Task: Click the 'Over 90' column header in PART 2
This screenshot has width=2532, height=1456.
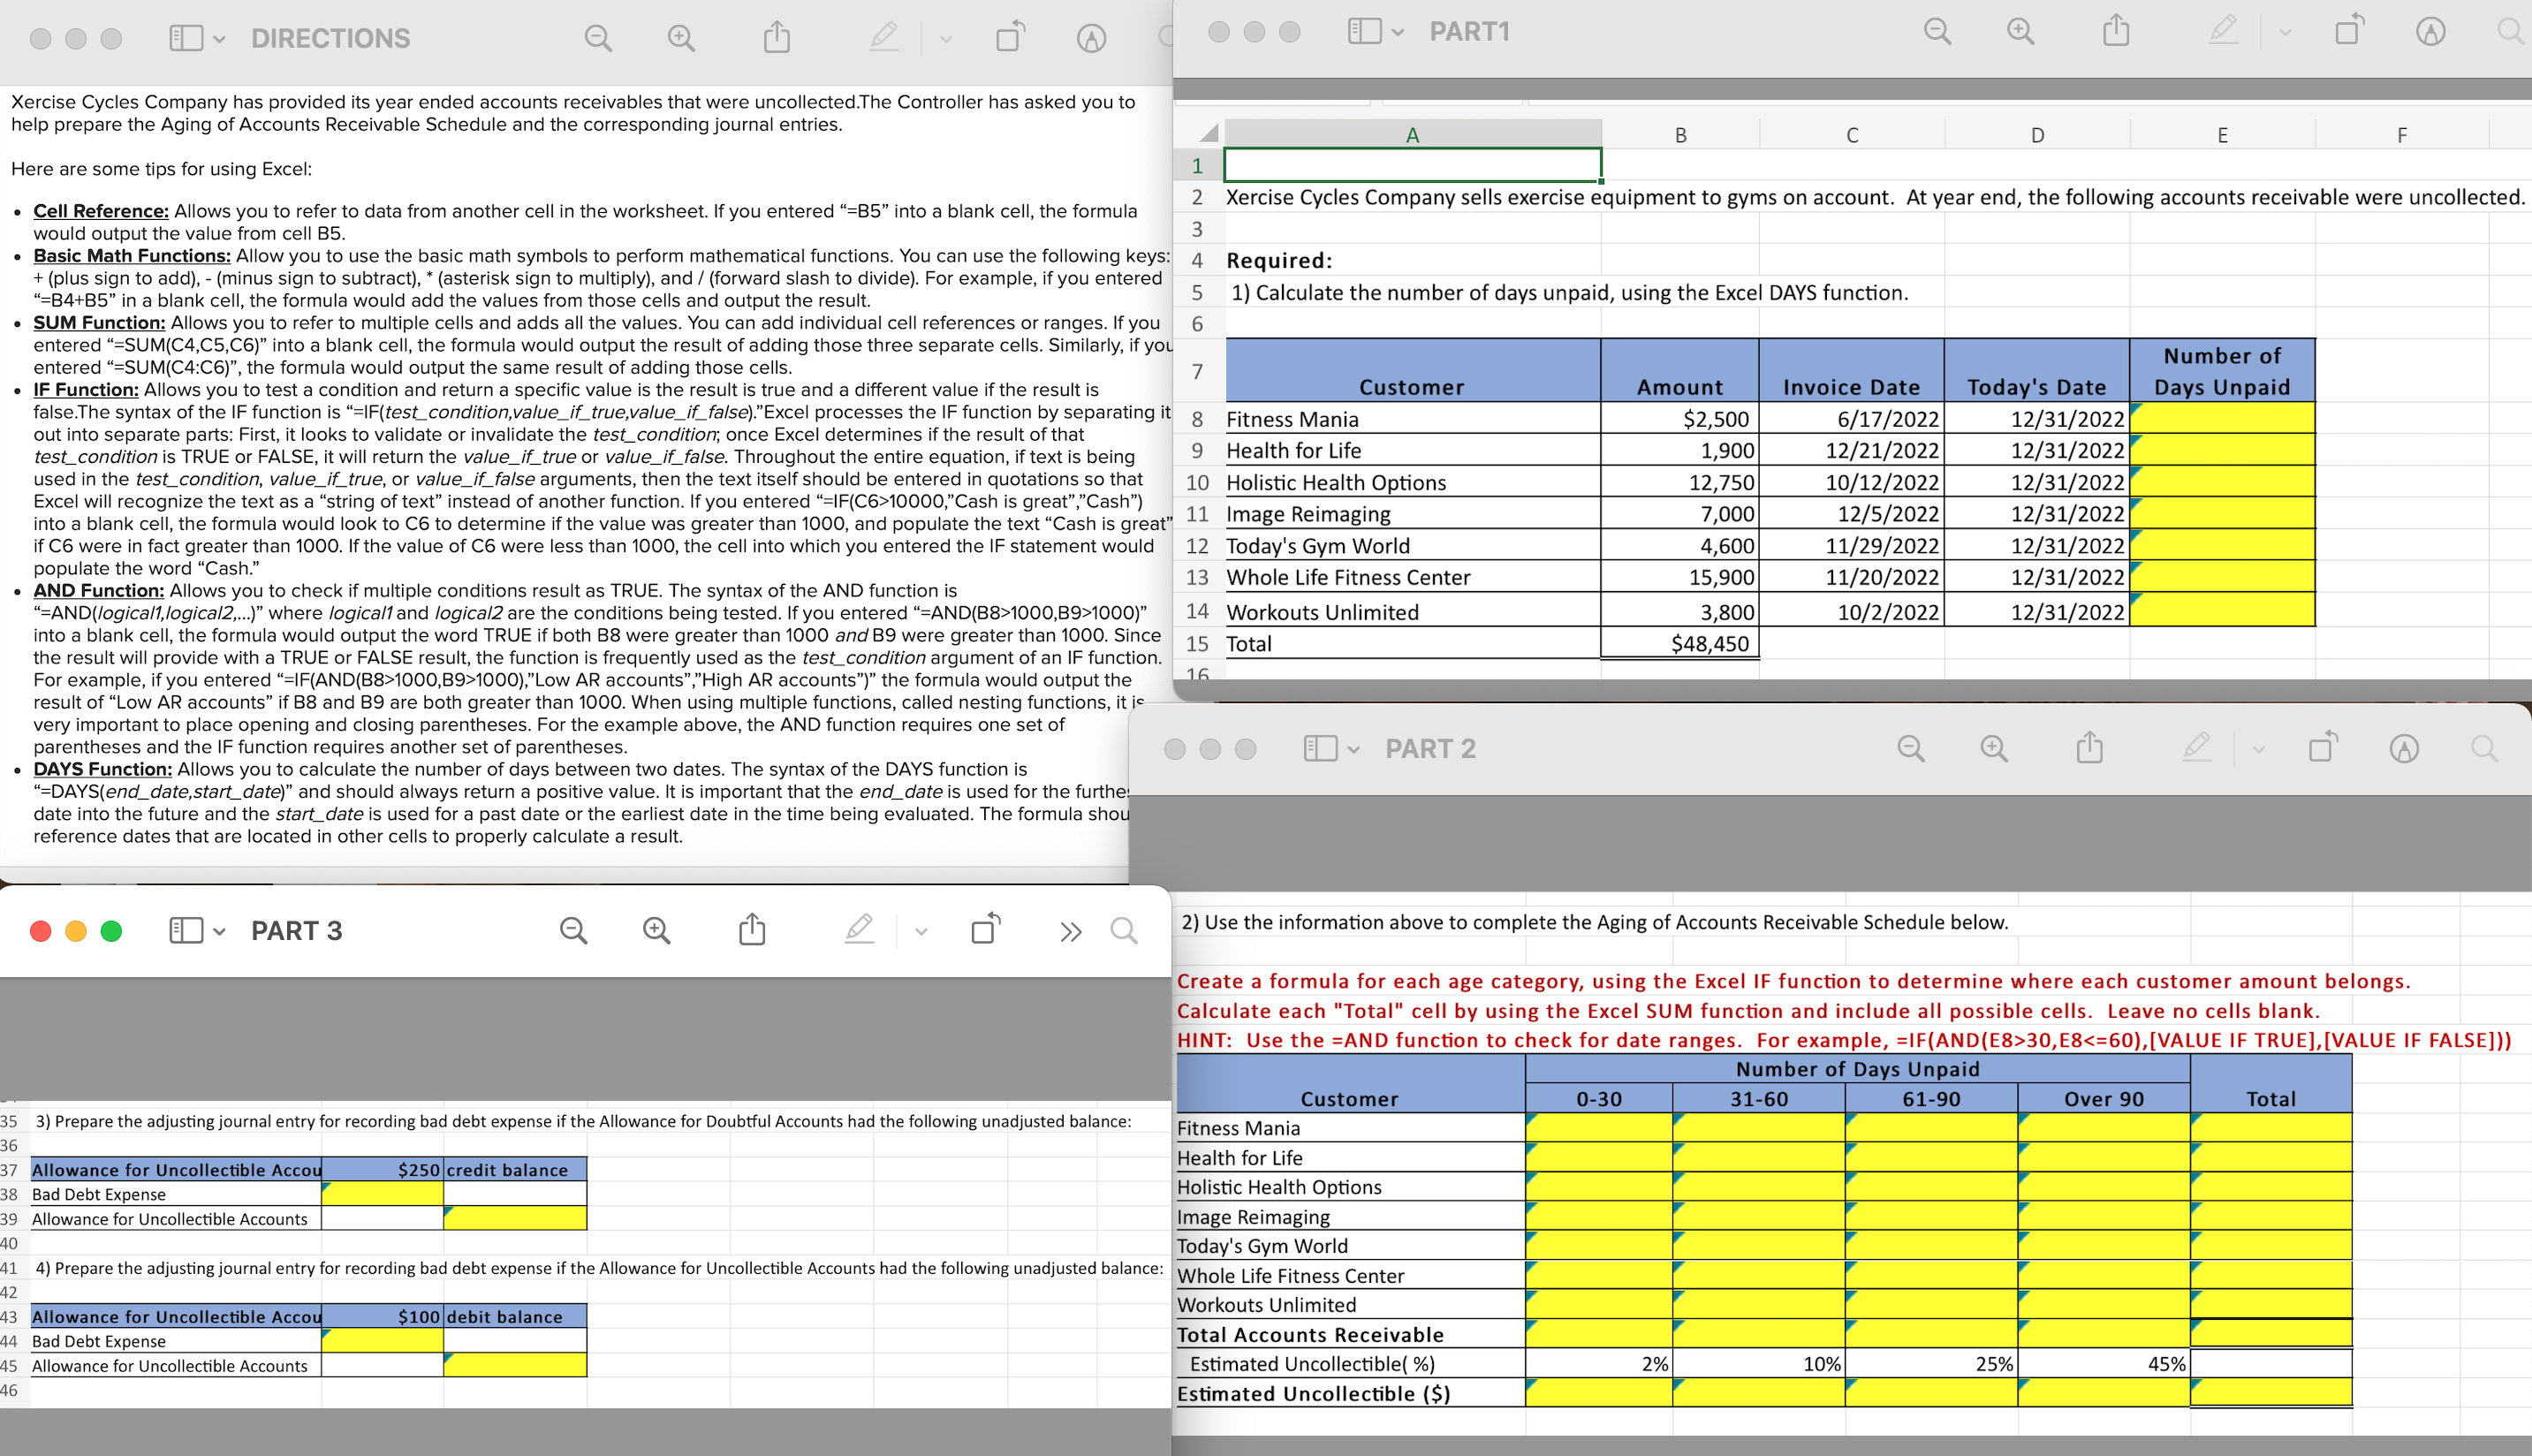Action: tap(2104, 1099)
